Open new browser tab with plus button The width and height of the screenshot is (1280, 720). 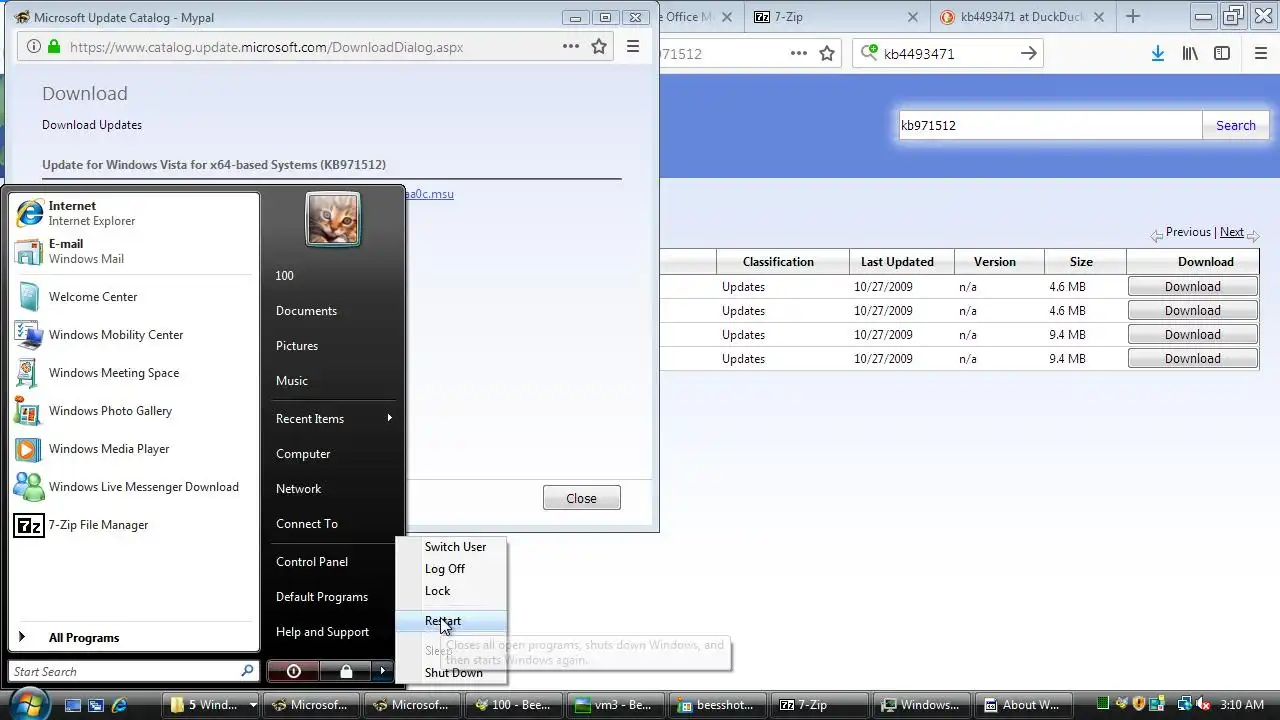[1133, 17]
